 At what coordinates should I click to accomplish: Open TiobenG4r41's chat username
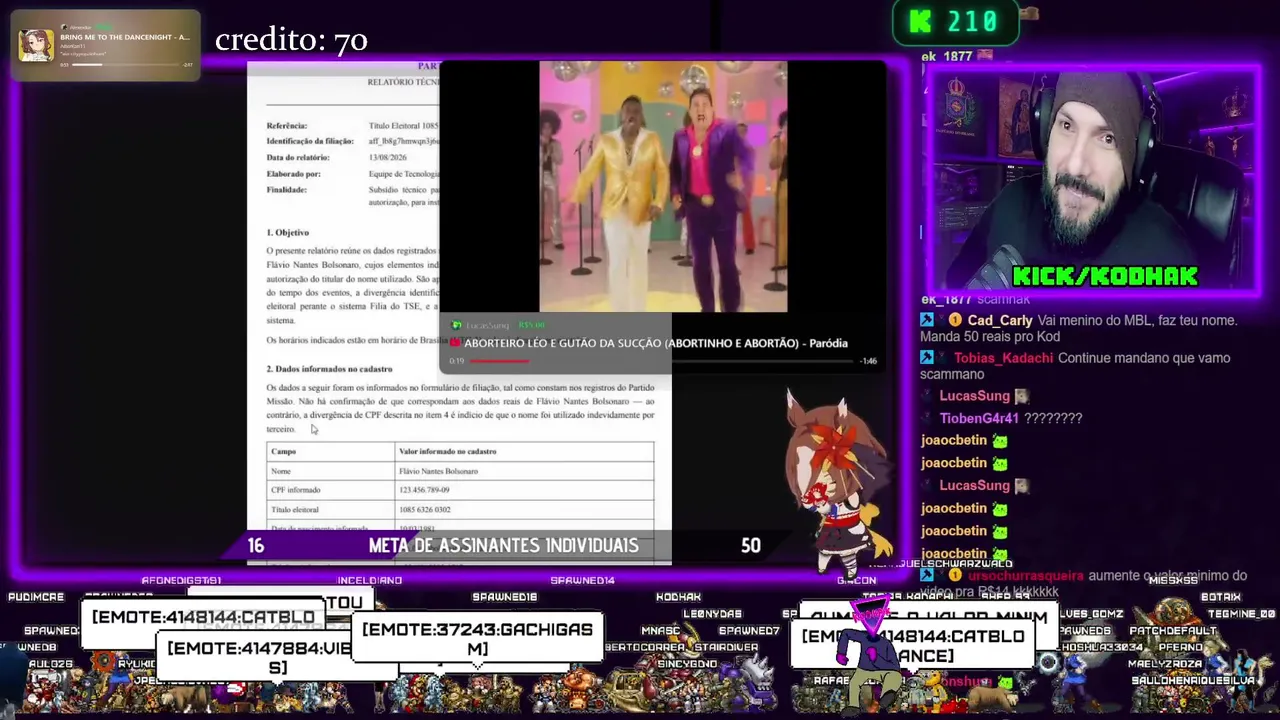click(x=979, y=418)
